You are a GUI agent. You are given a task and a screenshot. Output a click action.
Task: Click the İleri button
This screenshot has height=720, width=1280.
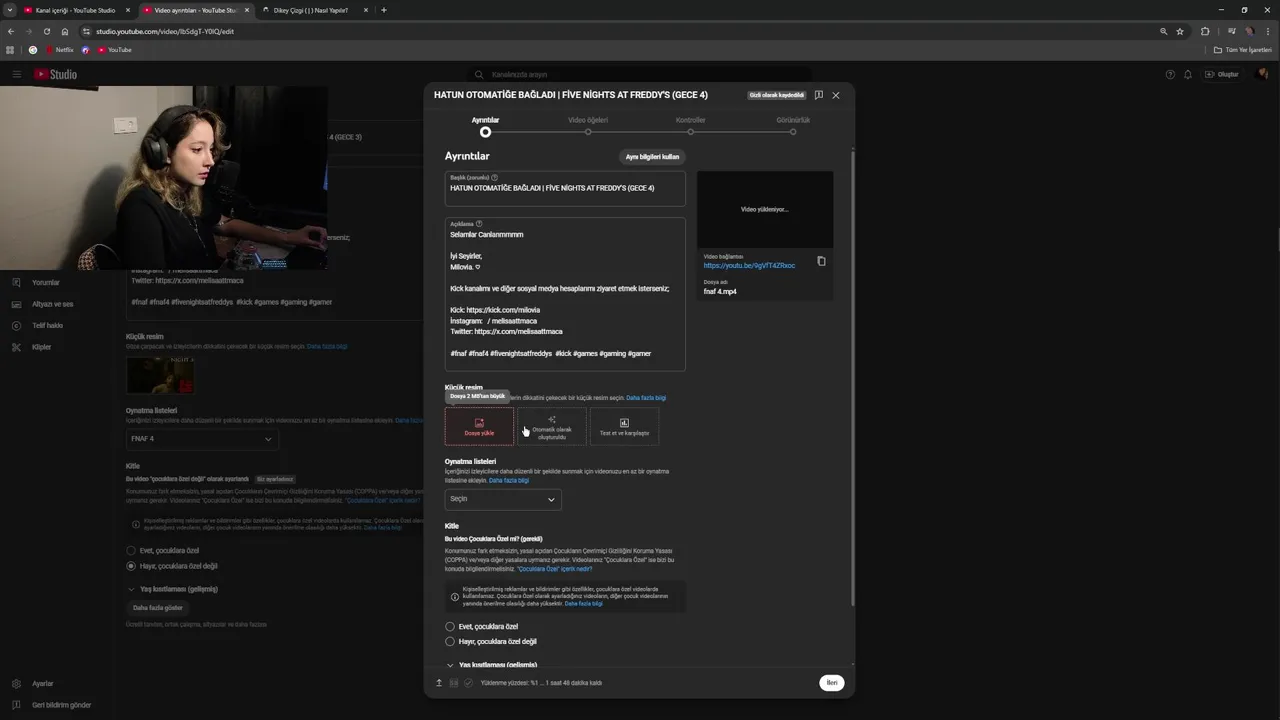(832, 683)
